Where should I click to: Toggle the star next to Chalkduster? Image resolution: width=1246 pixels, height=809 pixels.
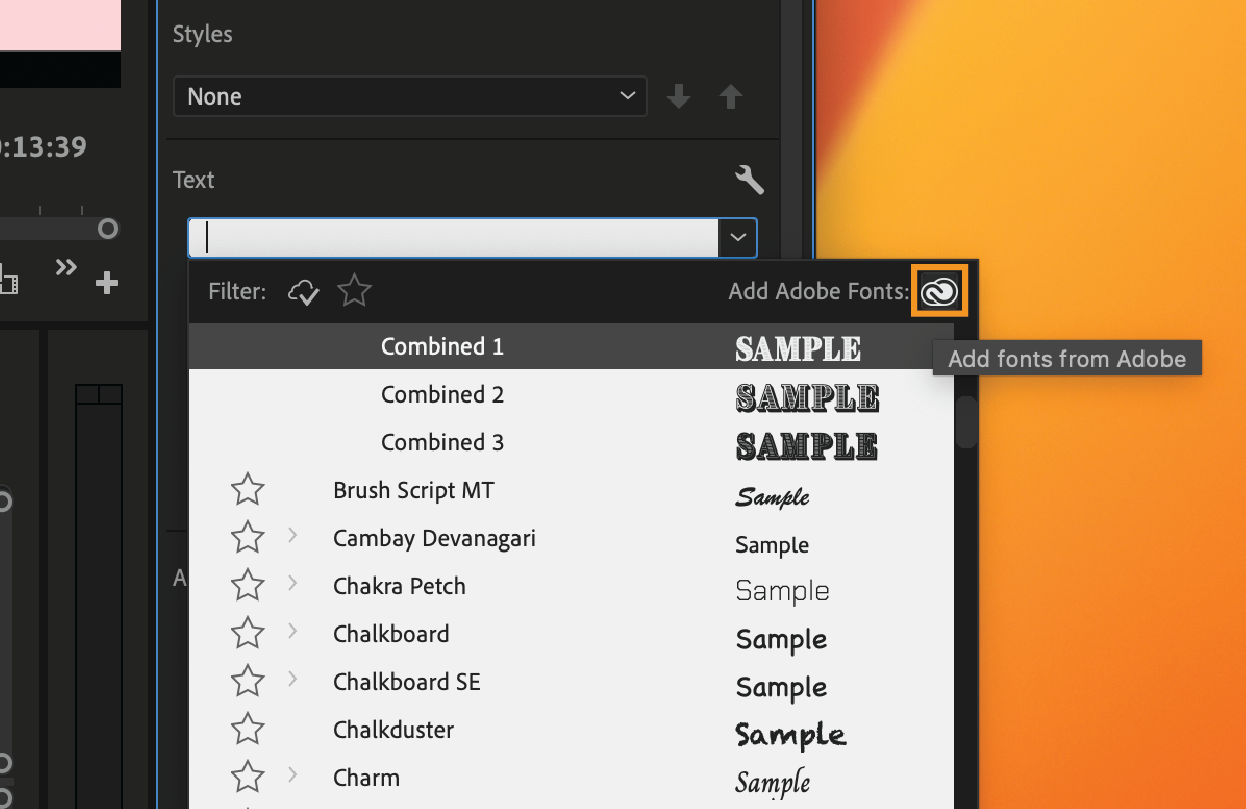pos(247,729)
